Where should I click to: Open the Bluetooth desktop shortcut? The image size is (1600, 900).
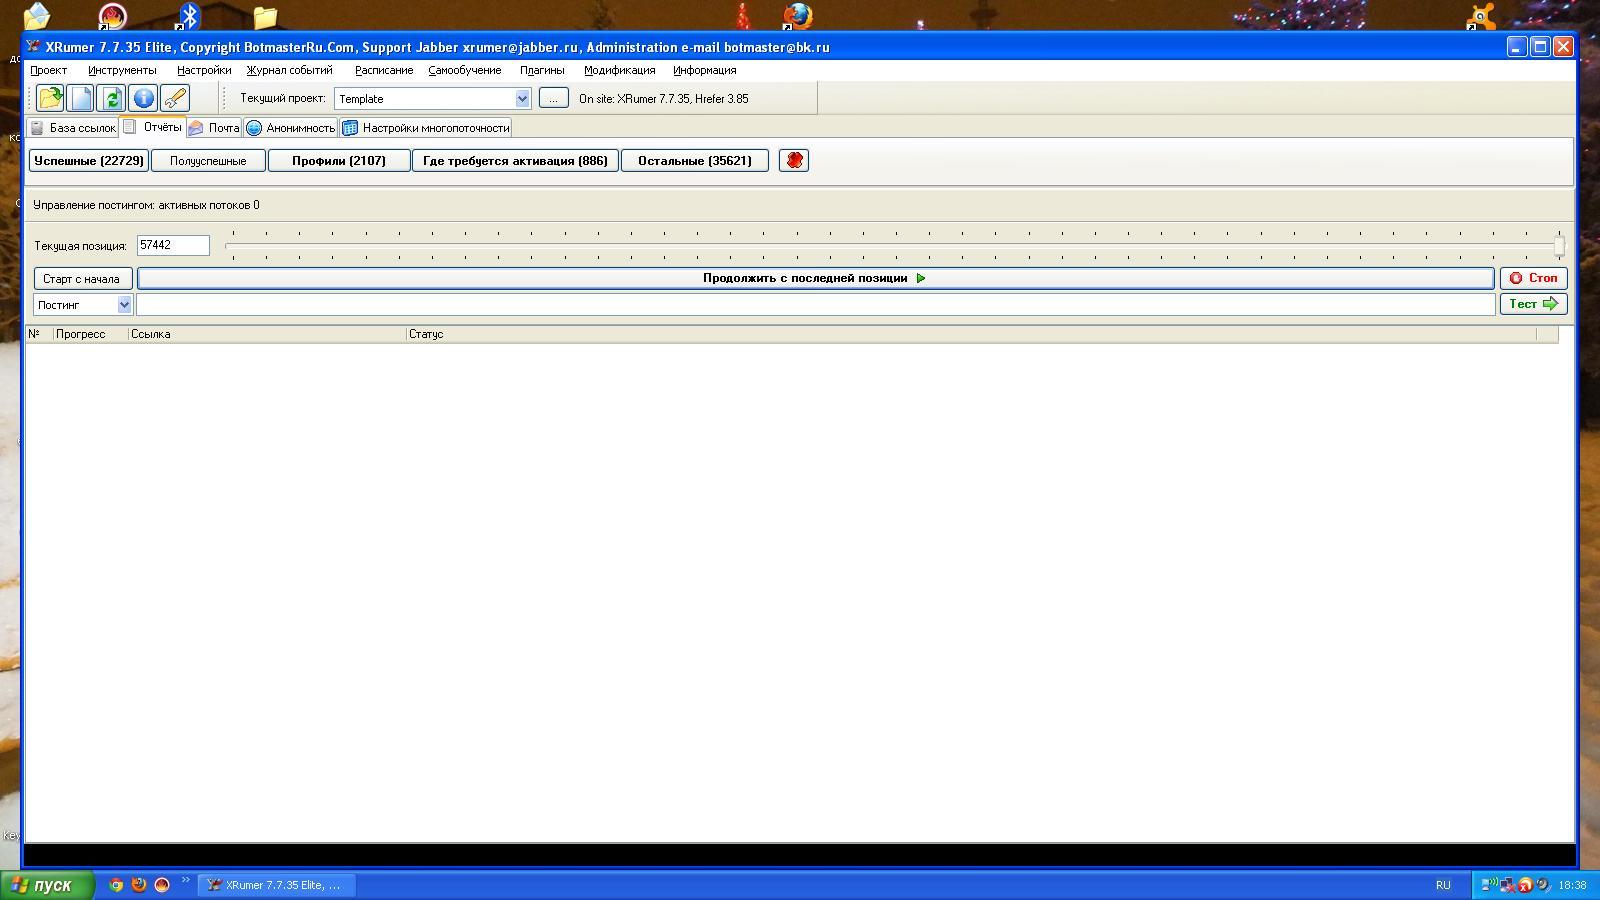(188, 16)
